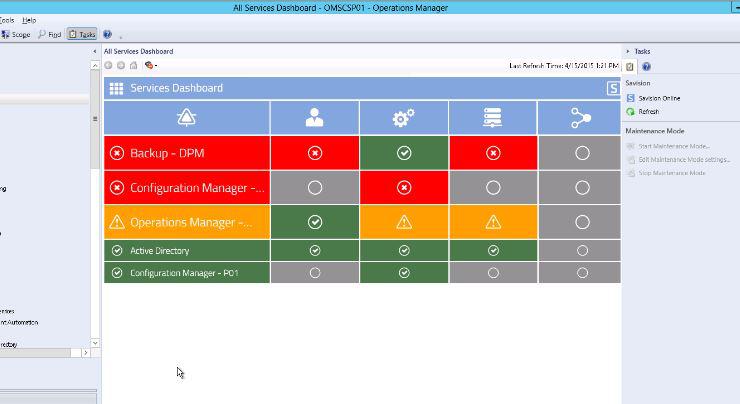Screen dimensions: 740x404
Task: Click Backup - DPM network unmonitored cell
Action: (580, 153)
